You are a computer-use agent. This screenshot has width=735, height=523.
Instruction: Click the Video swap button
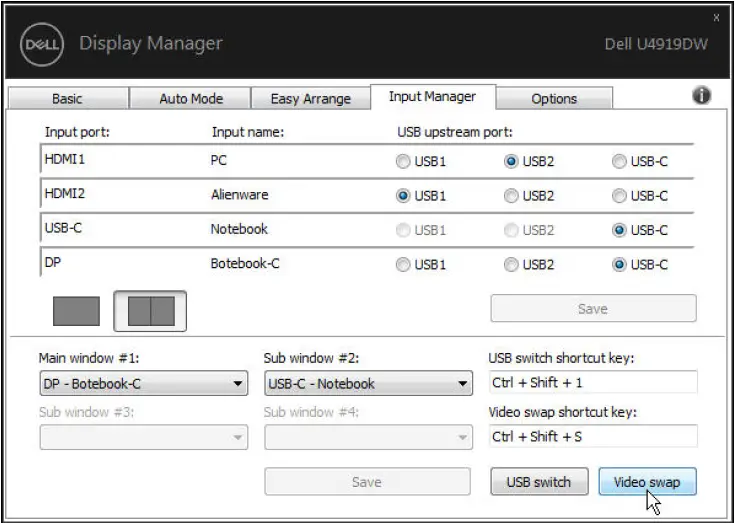pyautogui.click(x=647, y=481)
